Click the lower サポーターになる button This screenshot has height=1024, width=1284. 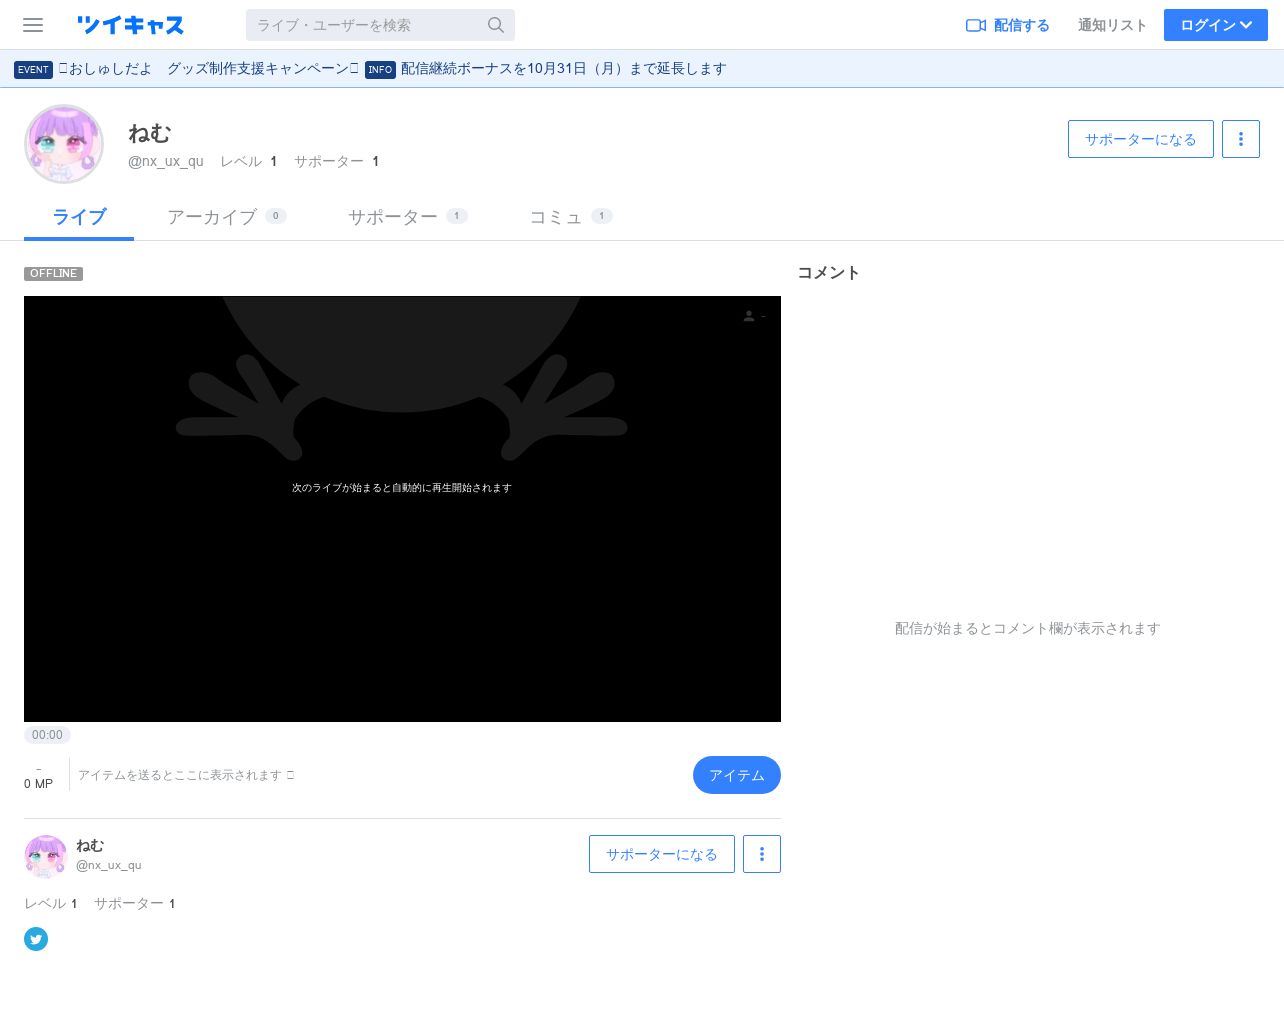[662, 854]
